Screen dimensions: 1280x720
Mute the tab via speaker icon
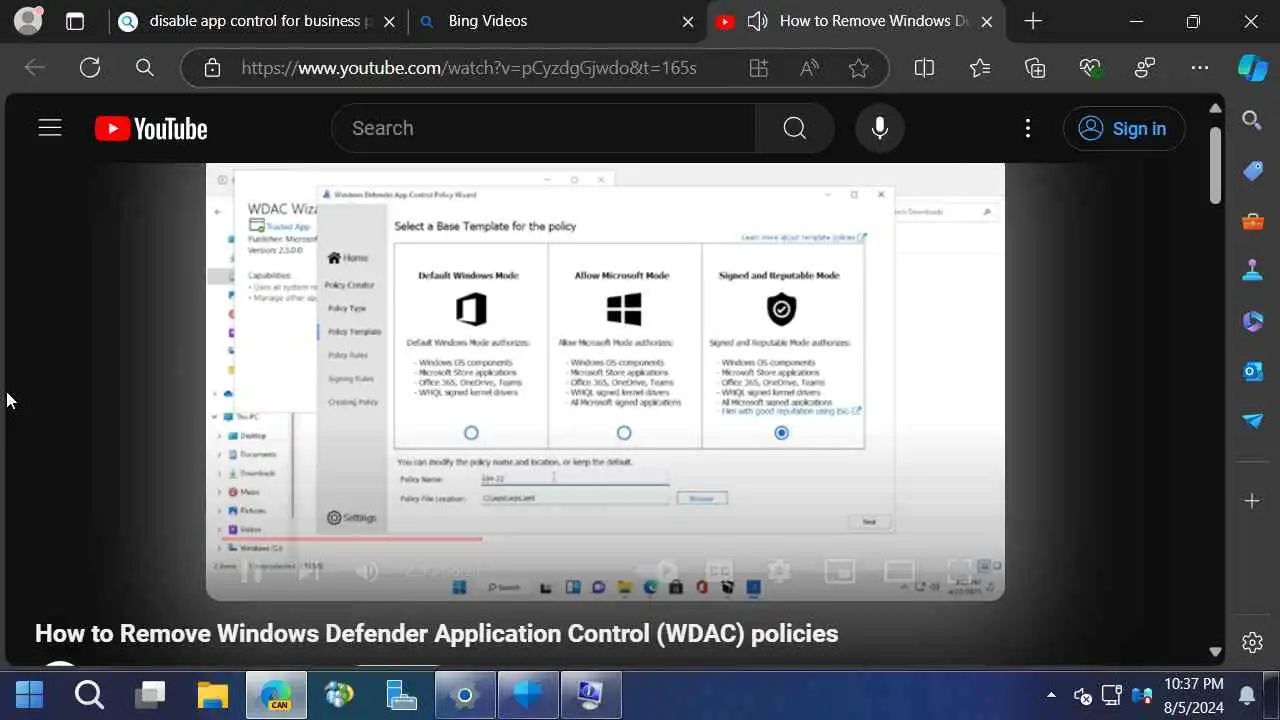(x=757, y=21)
